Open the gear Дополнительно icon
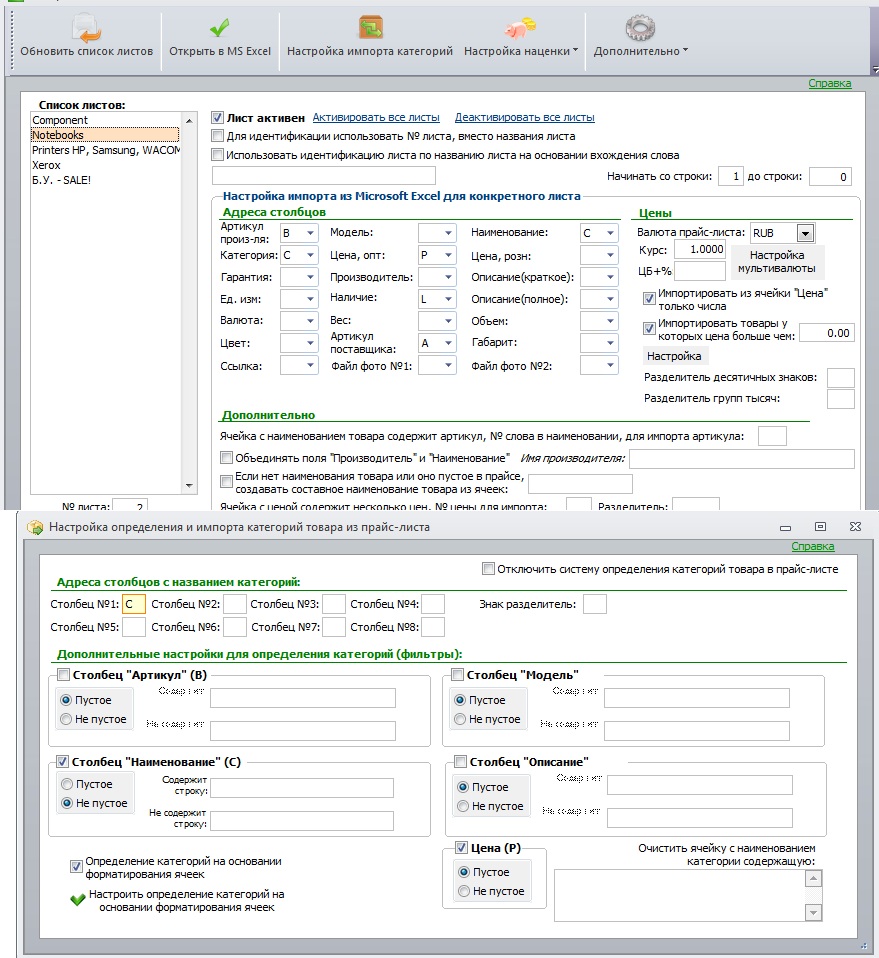The height and width of the screenshot is (958, 879). 640,27
